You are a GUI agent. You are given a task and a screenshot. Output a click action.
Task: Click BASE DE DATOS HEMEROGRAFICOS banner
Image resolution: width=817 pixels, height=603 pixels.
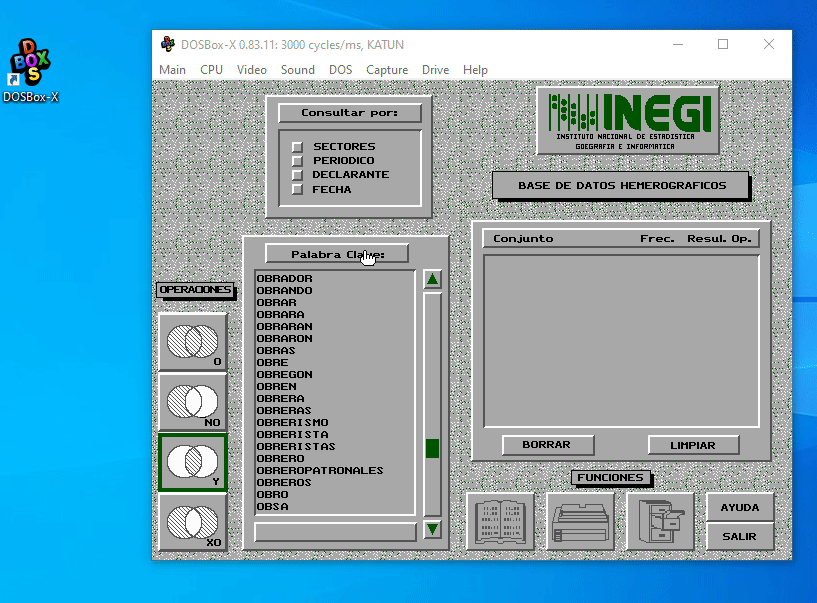621,185
